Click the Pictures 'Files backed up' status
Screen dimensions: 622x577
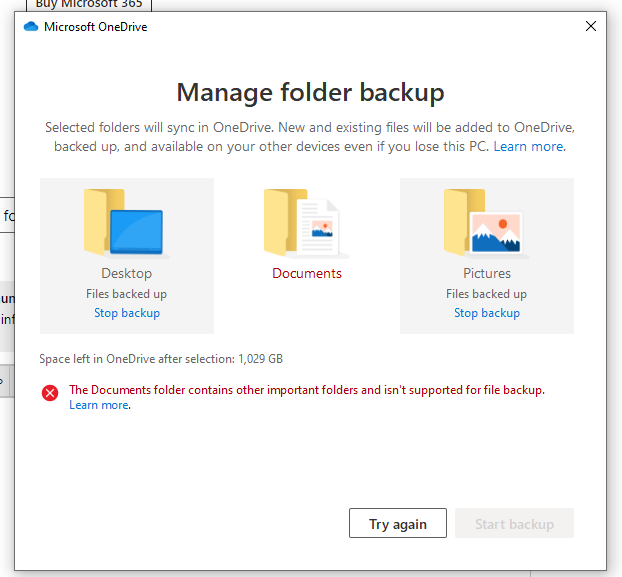pos(486,294)
